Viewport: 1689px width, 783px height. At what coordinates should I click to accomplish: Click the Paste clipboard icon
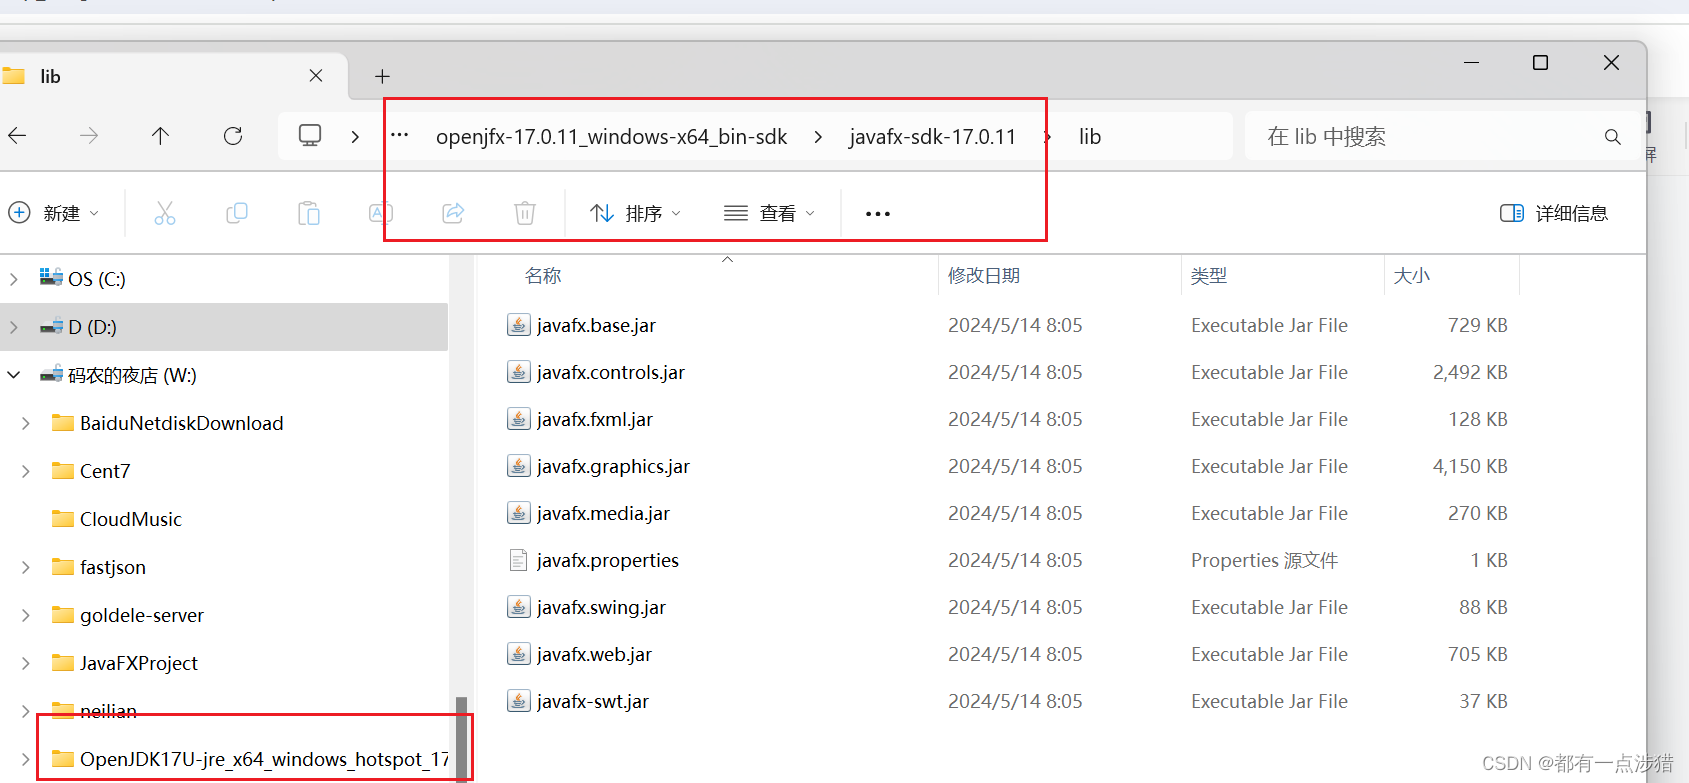point(309,213)
